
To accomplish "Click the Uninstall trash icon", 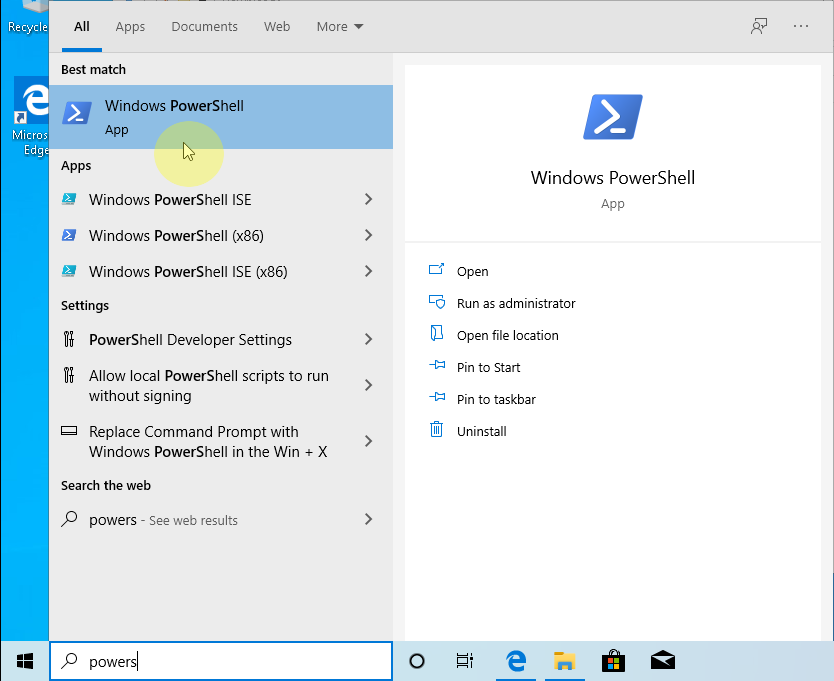I will click(436, 429).
